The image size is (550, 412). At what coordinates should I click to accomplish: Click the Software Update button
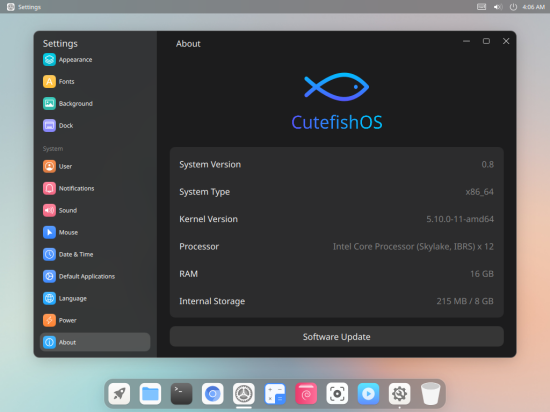click(336, 337)
